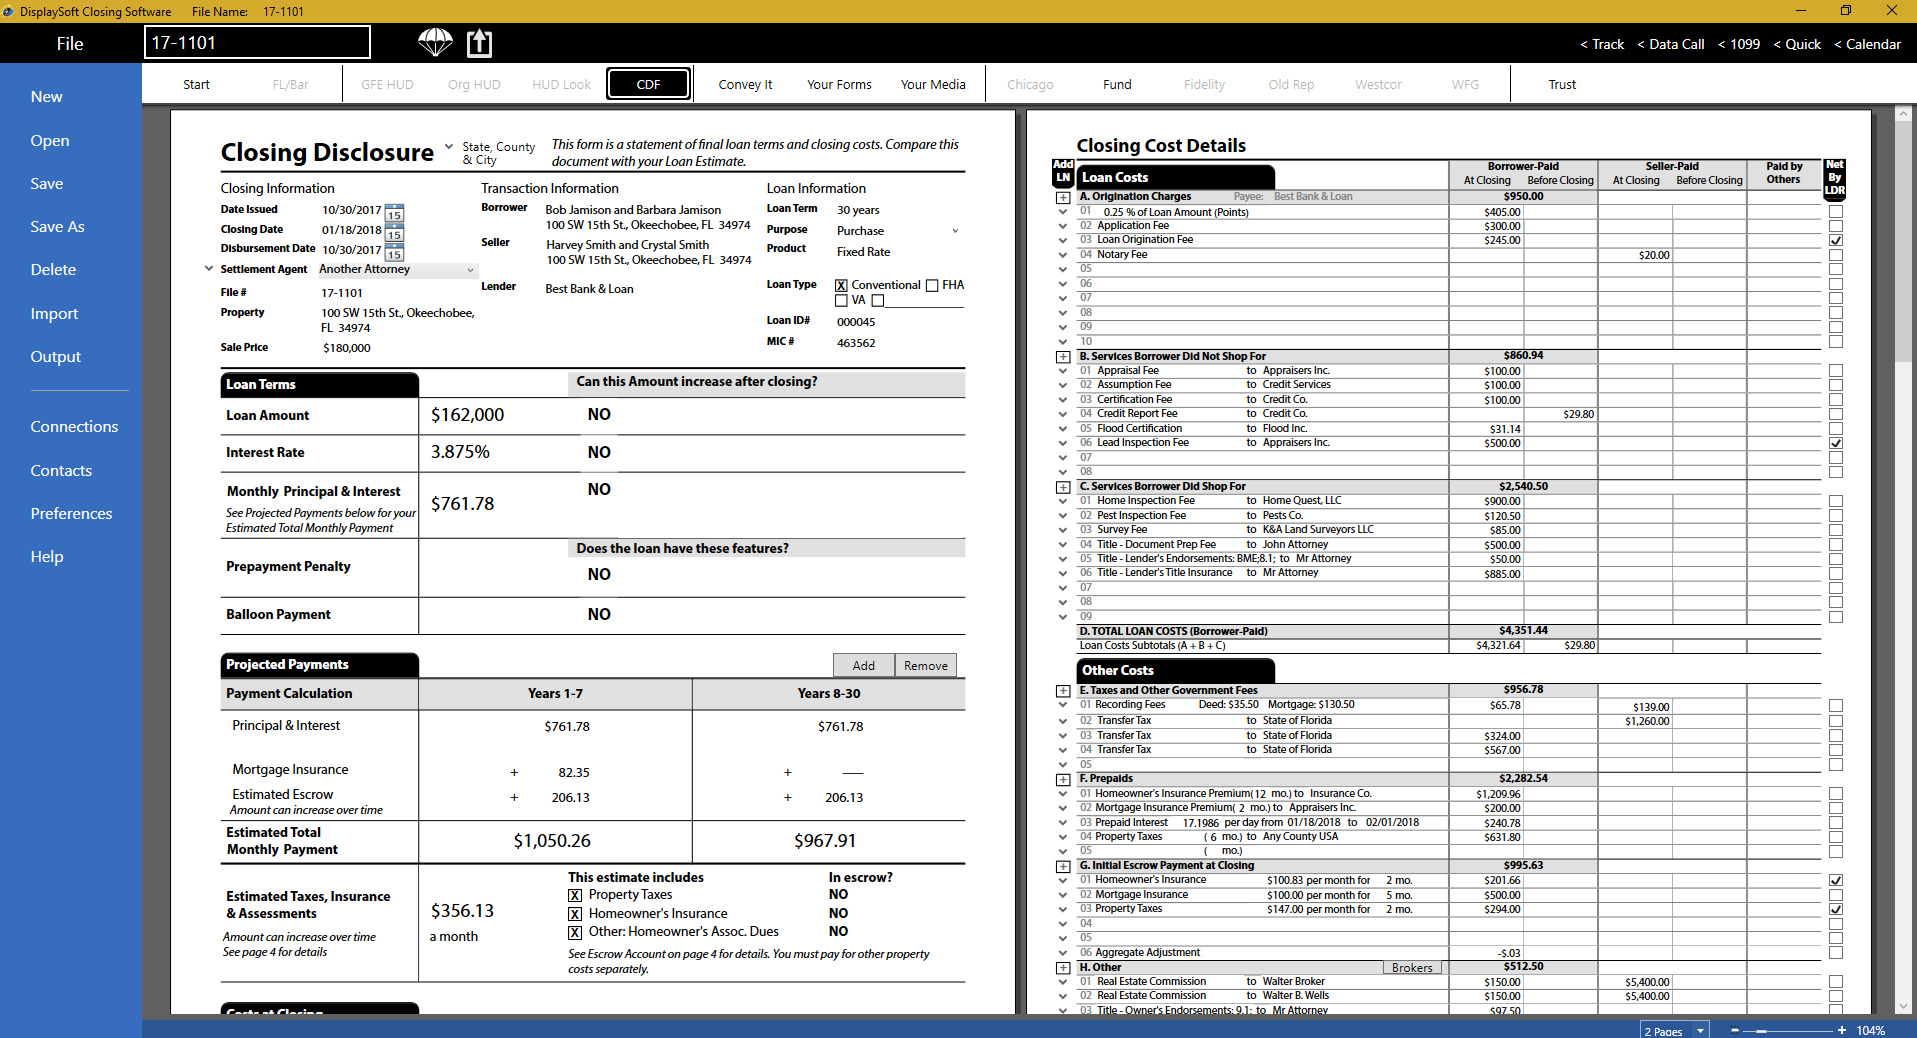Expand State, County & City chevron
Image resolution: width=1917 pixels, height=1038 pixels.
pos(449,146)
